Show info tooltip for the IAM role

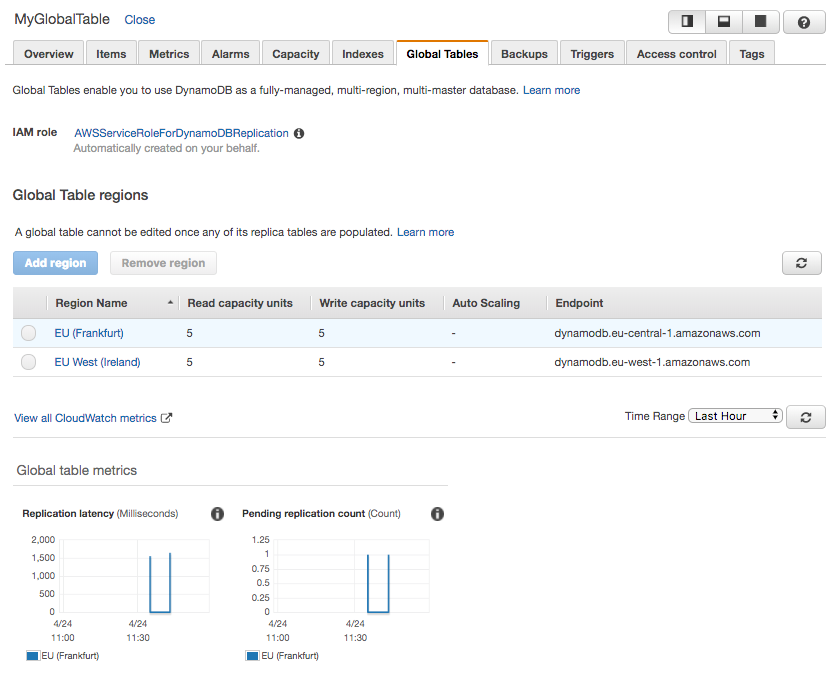pos(298,132)
